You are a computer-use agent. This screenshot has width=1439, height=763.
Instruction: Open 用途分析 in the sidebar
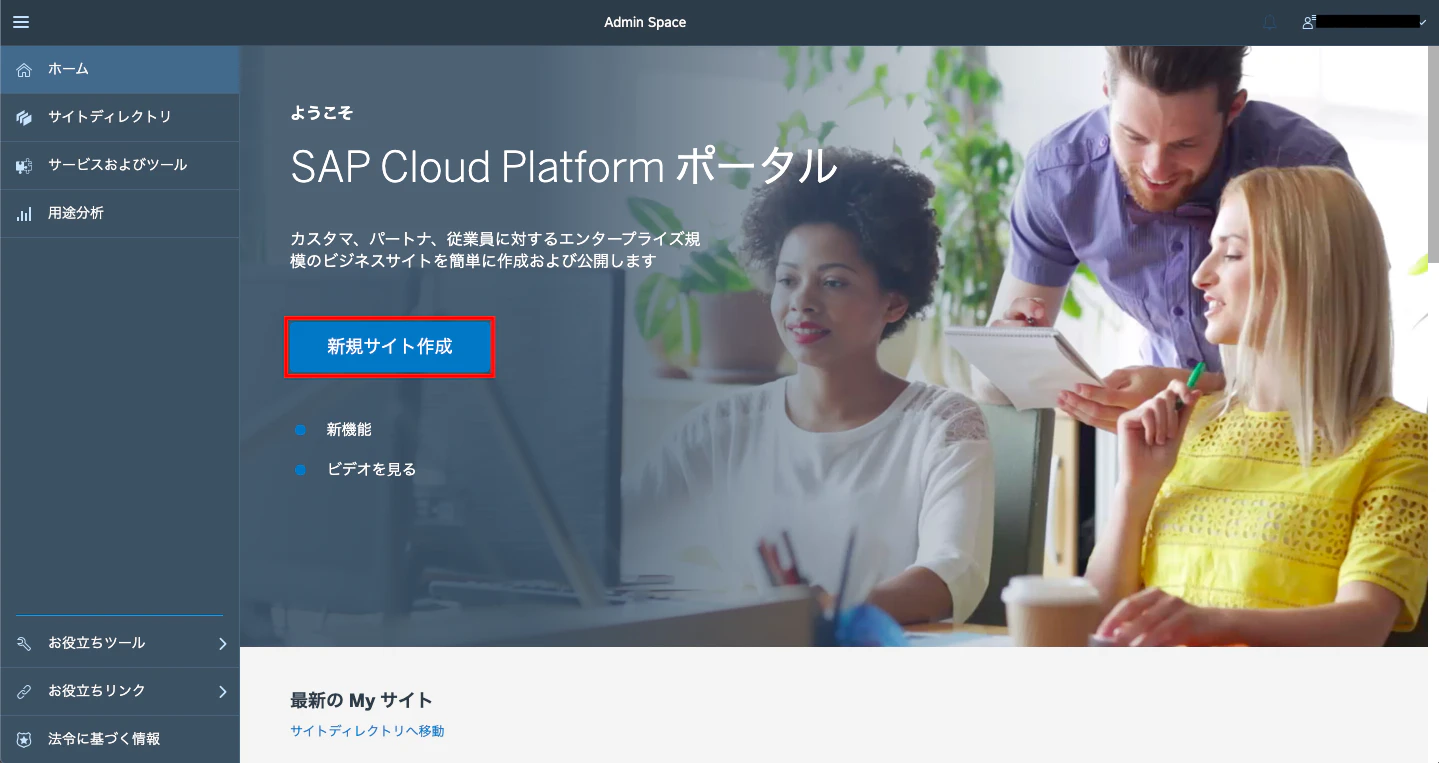[x=120, y=214]
